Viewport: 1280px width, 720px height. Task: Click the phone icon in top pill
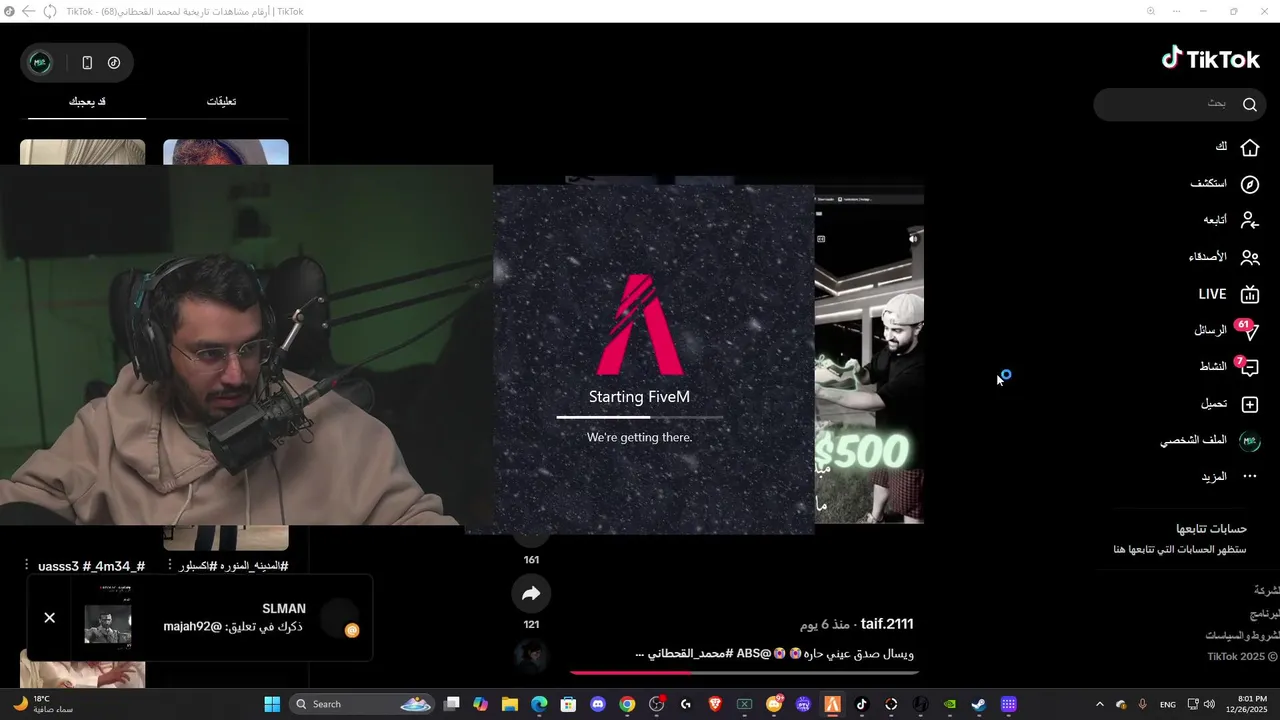(87, 62)
